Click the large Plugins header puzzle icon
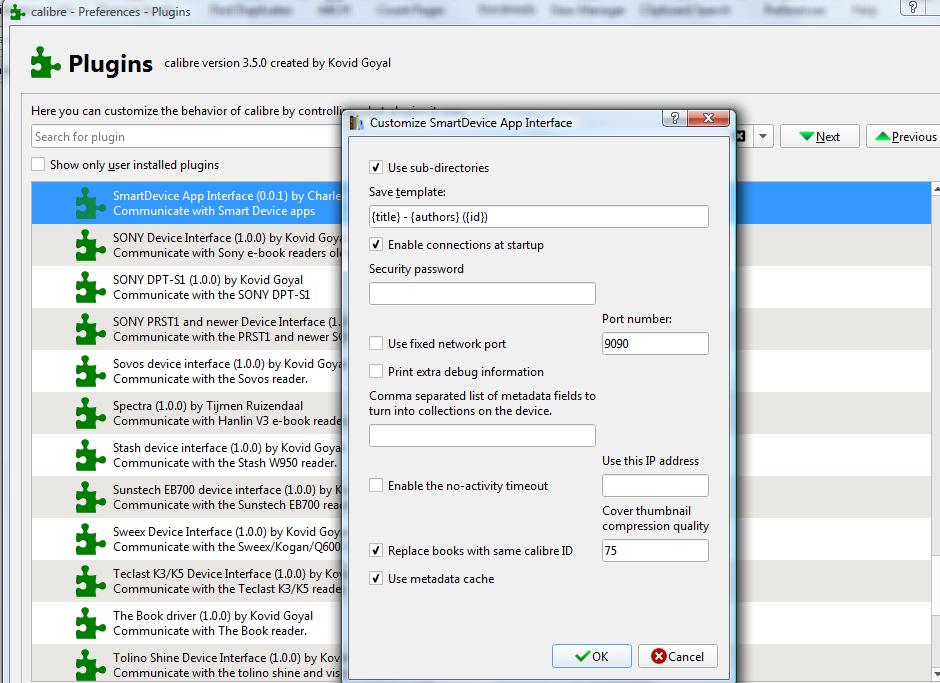This screenshot has width=940, height=683. pos(46,62)
